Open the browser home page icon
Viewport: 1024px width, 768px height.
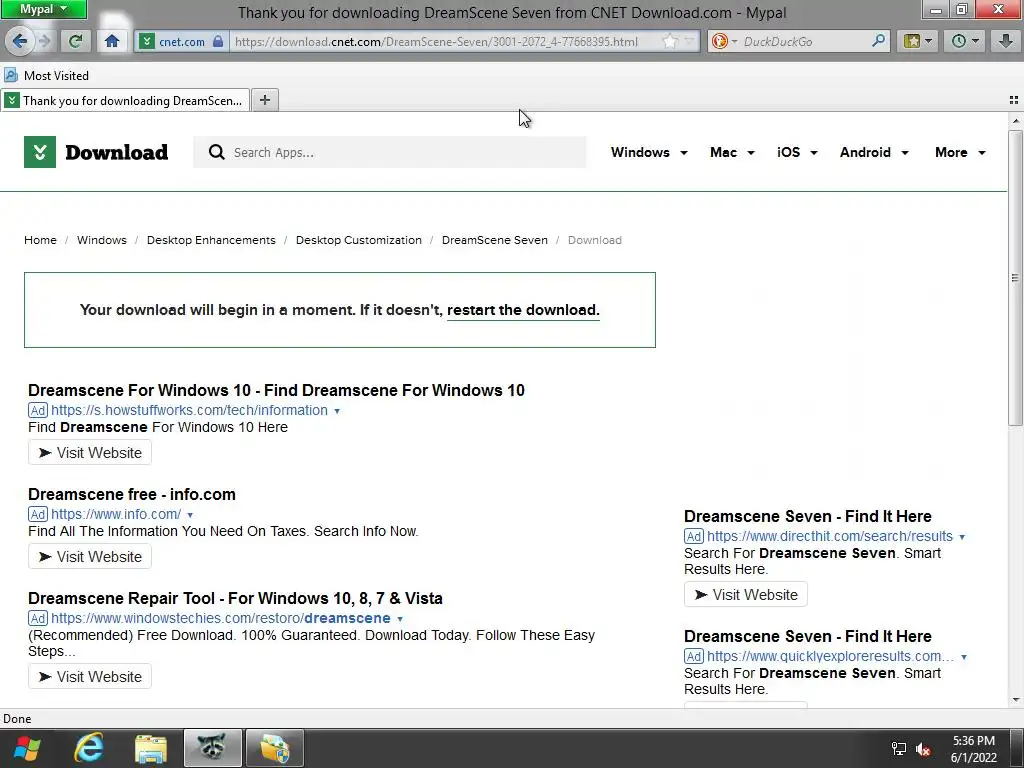[112, 42]
